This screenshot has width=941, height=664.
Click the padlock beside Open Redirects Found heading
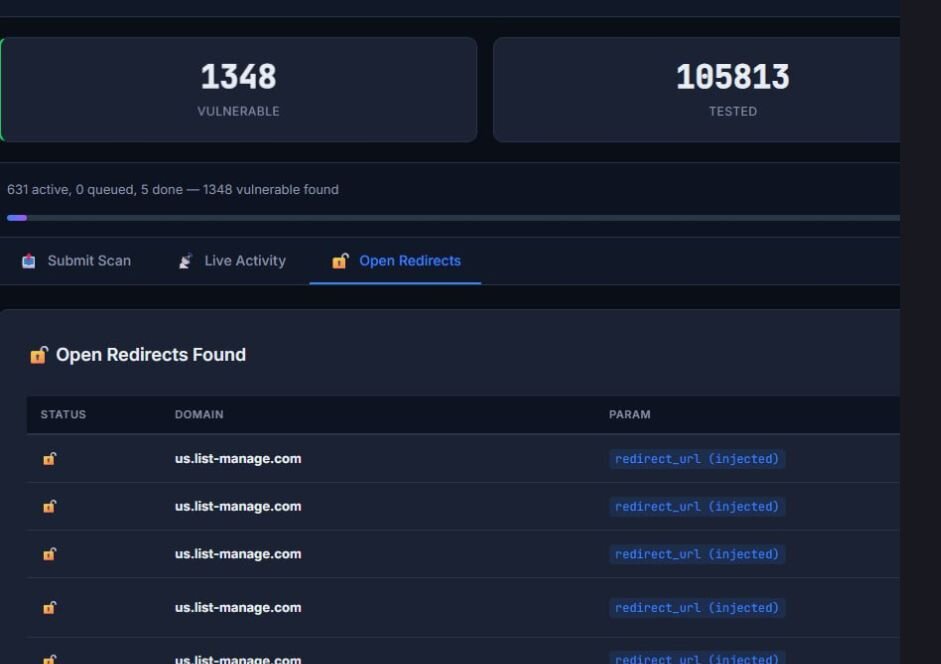pos(38,355)
